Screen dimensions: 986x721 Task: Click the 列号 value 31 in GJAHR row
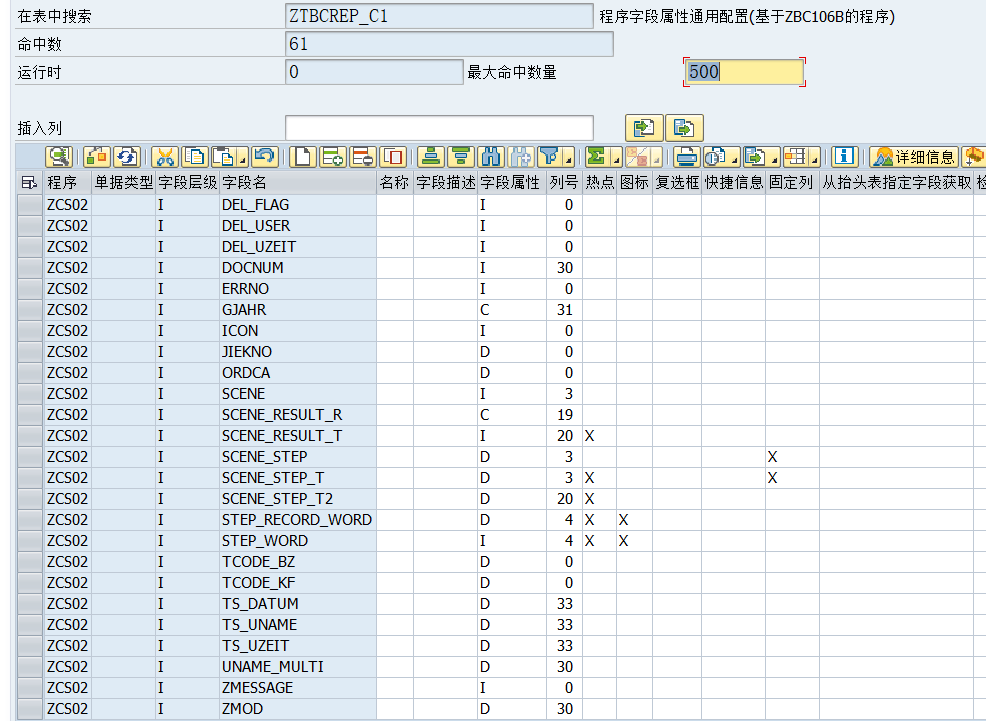(564, 310)
